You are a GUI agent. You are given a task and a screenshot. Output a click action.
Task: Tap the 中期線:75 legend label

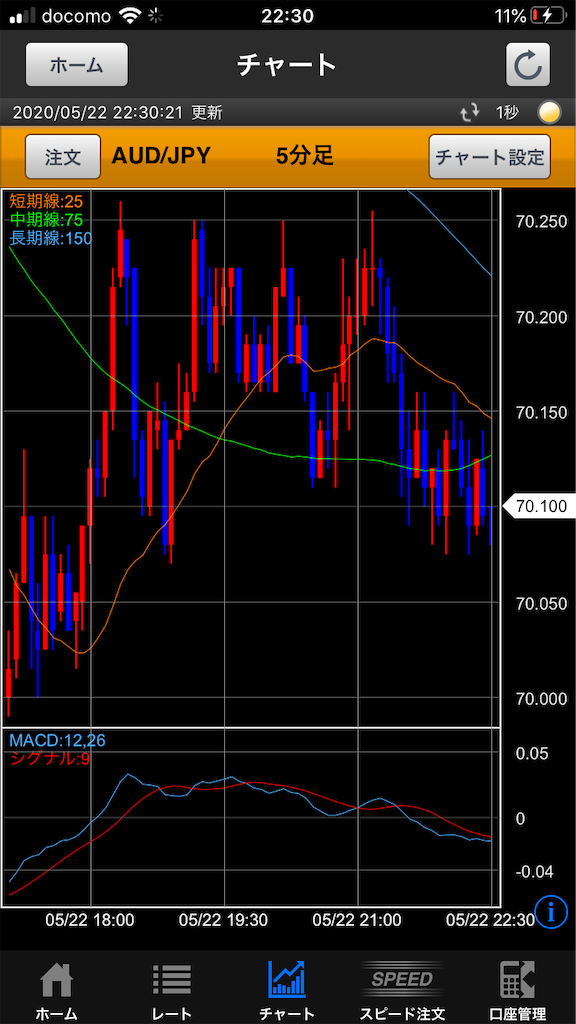tap(46, 219)
